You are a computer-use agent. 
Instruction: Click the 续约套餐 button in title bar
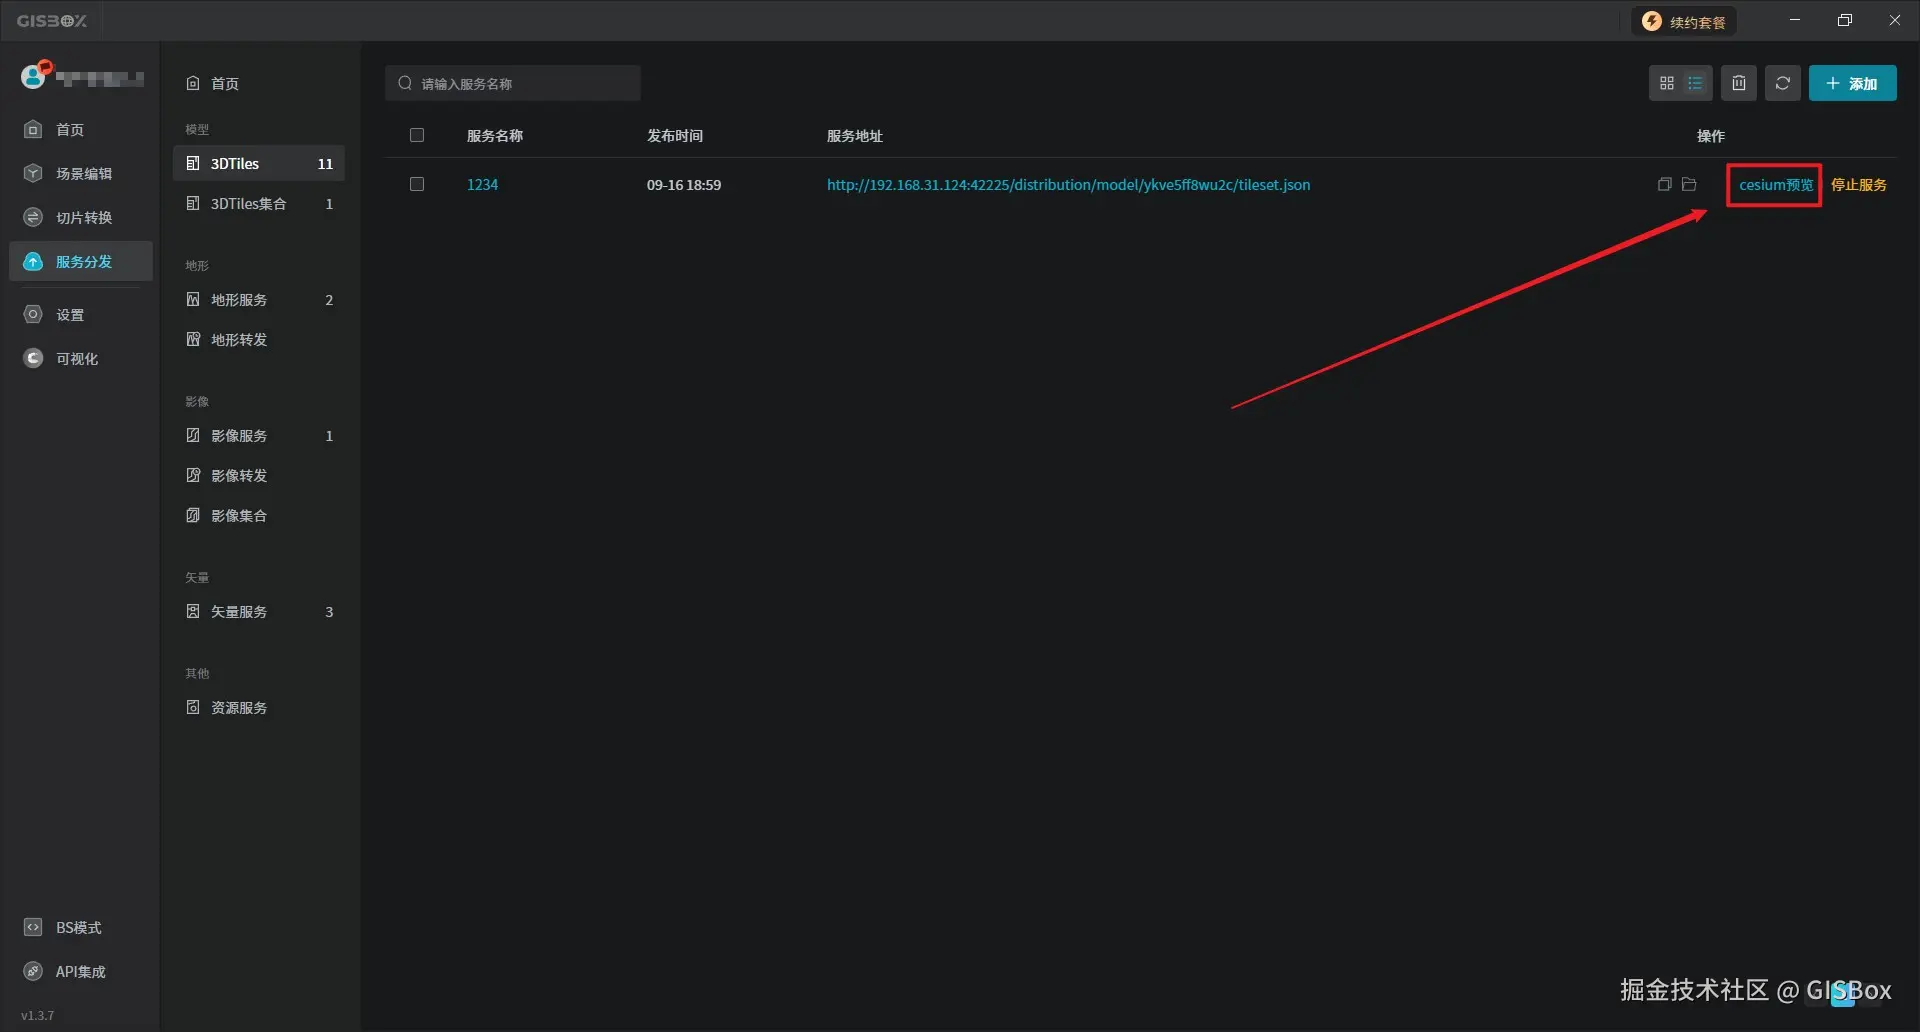point(1685,22)
